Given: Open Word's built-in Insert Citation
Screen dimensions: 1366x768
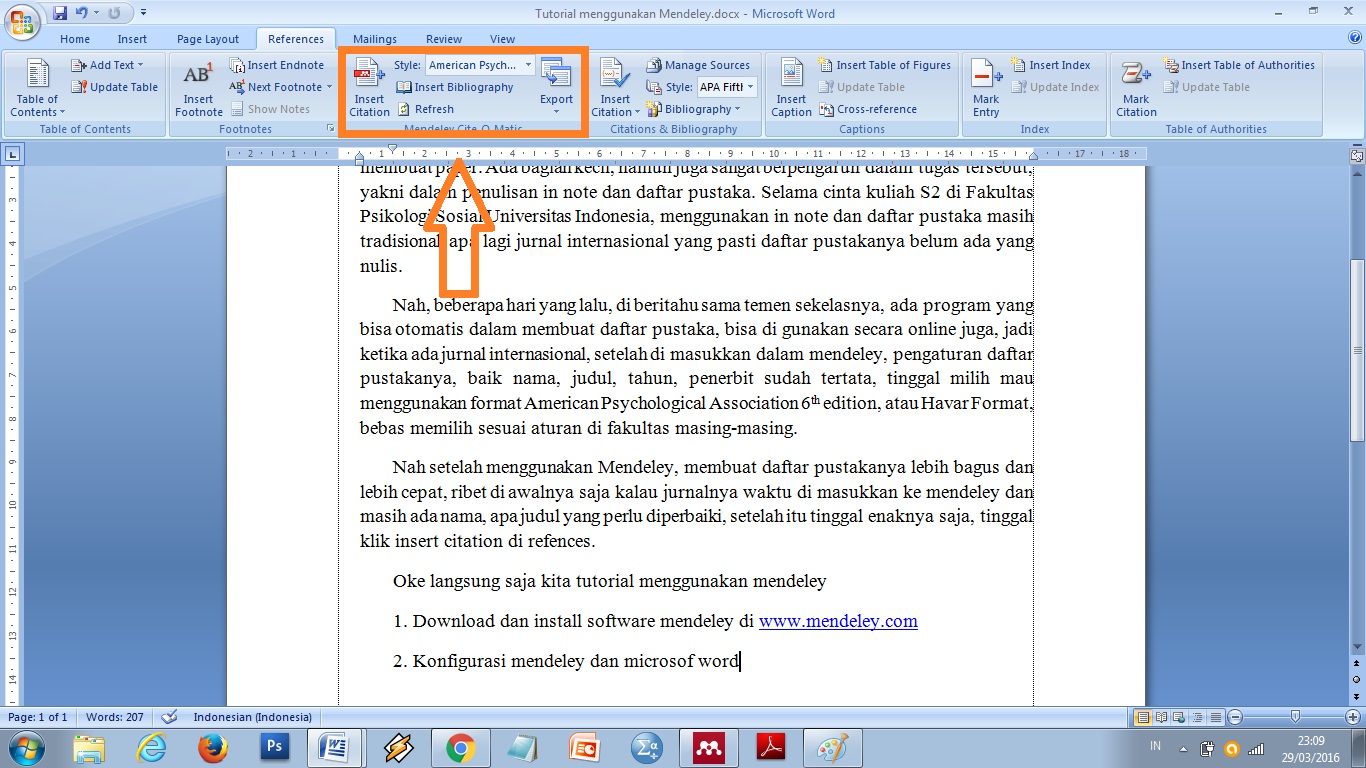Looking at the screenshot, I should pos(615,88).
